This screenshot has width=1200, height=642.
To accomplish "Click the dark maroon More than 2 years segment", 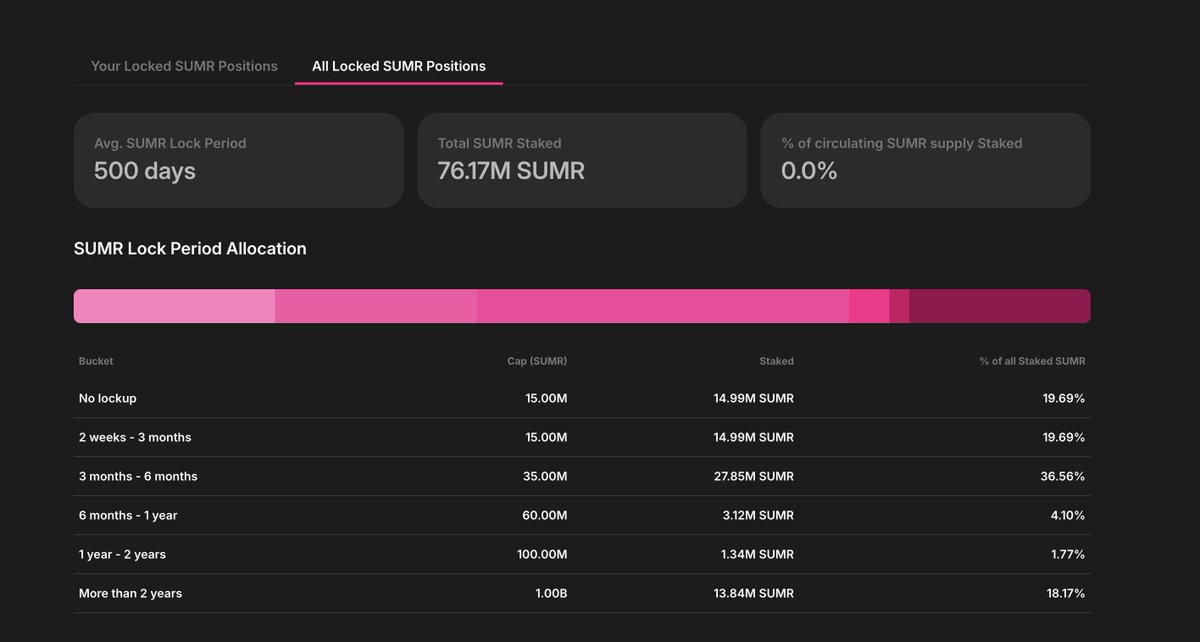I will click(x=1000, y=306).
